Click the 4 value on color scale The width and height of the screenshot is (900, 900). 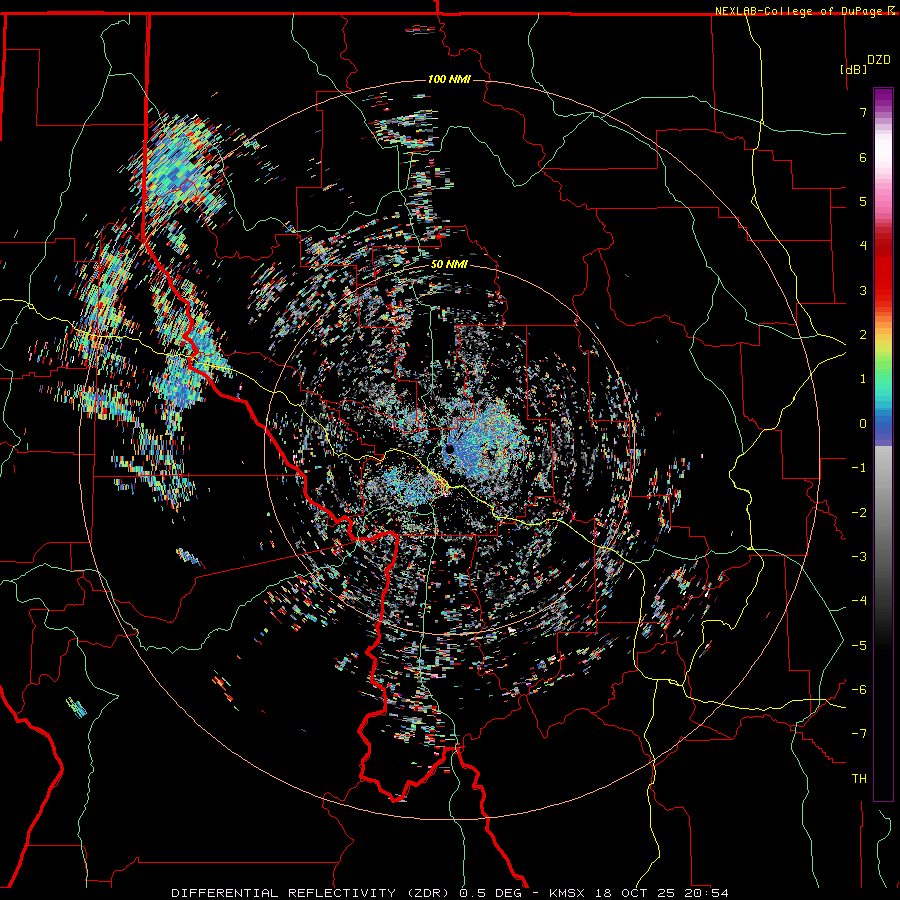[863, 246]
